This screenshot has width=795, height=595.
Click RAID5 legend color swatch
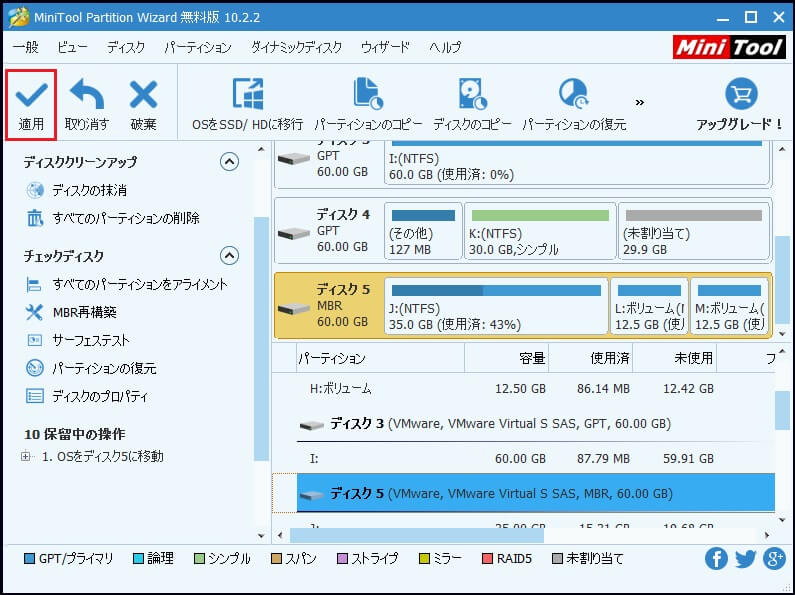[x=487, y=559]
